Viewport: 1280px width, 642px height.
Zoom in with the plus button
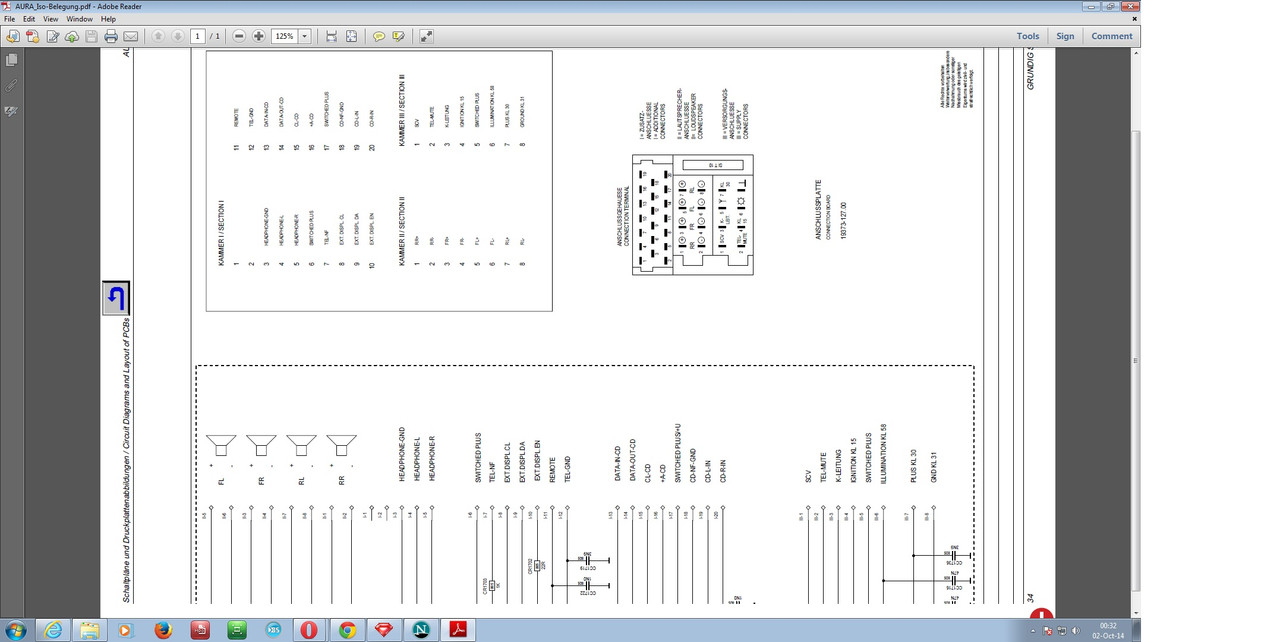click(259, 36)
